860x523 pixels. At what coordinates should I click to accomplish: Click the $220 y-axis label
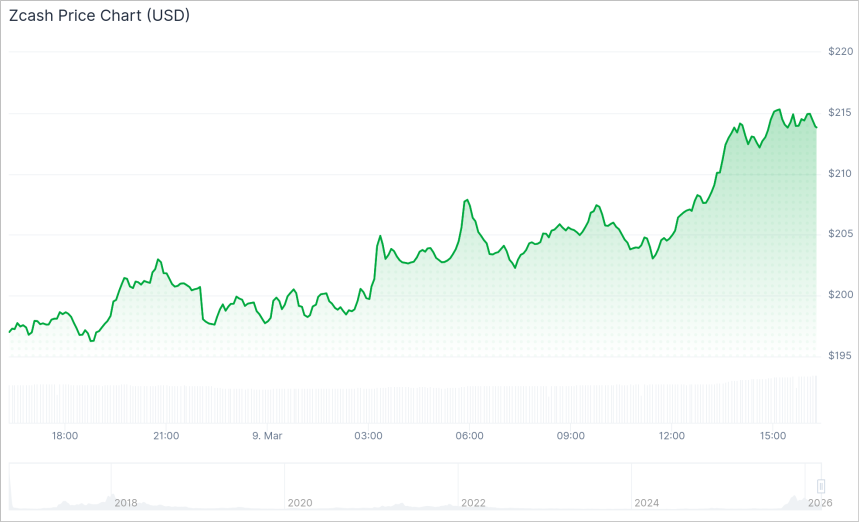[x=840, y=51]
